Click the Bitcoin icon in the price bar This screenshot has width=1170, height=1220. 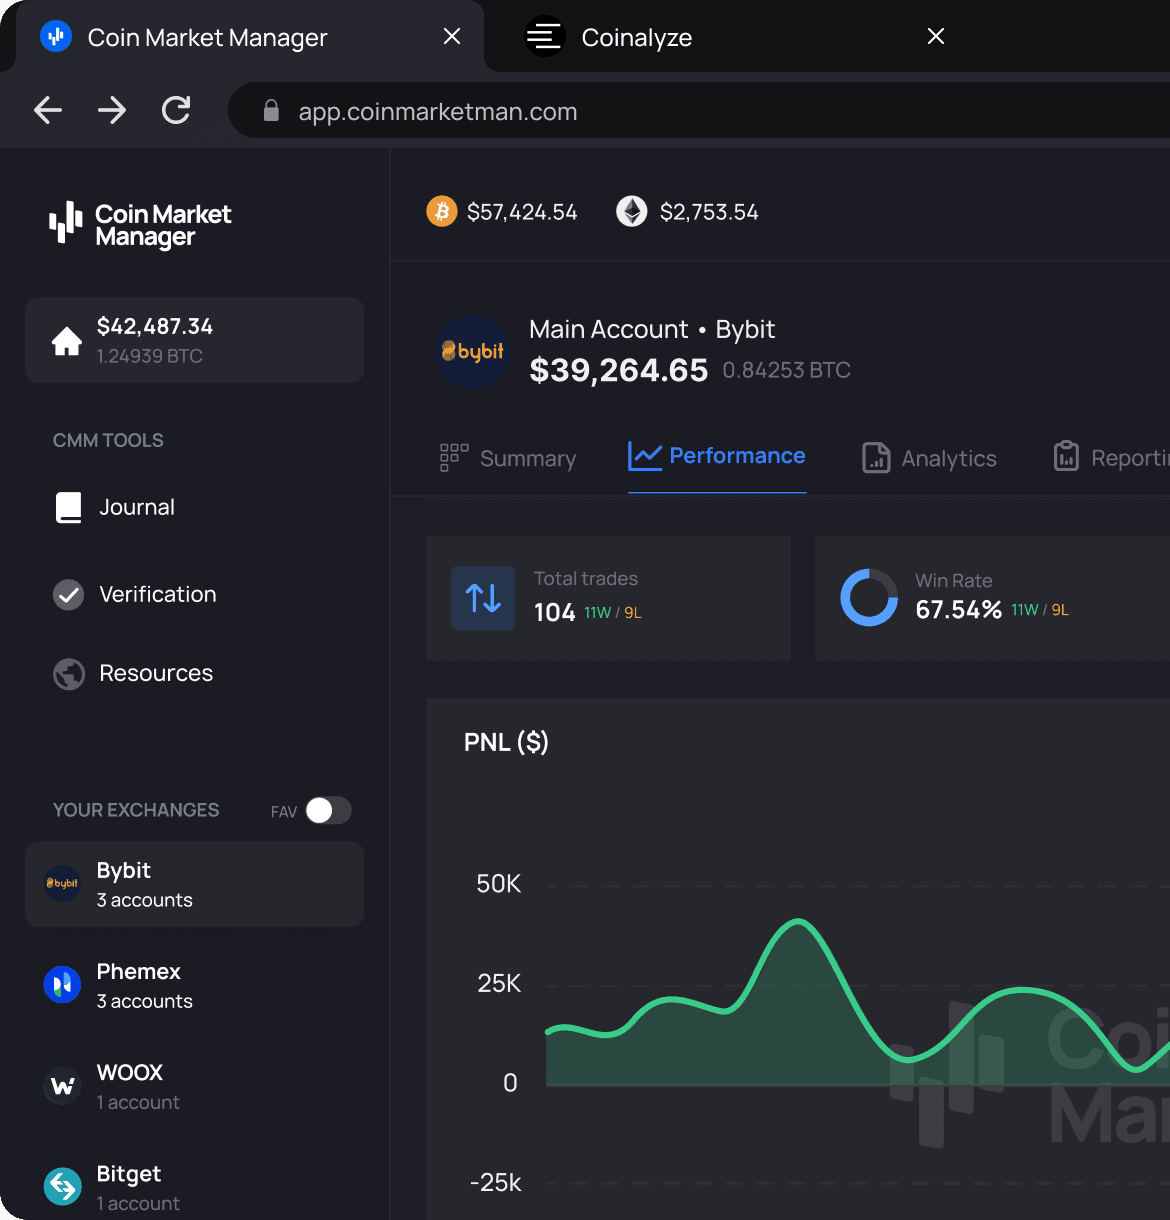(x=442, y=211)
